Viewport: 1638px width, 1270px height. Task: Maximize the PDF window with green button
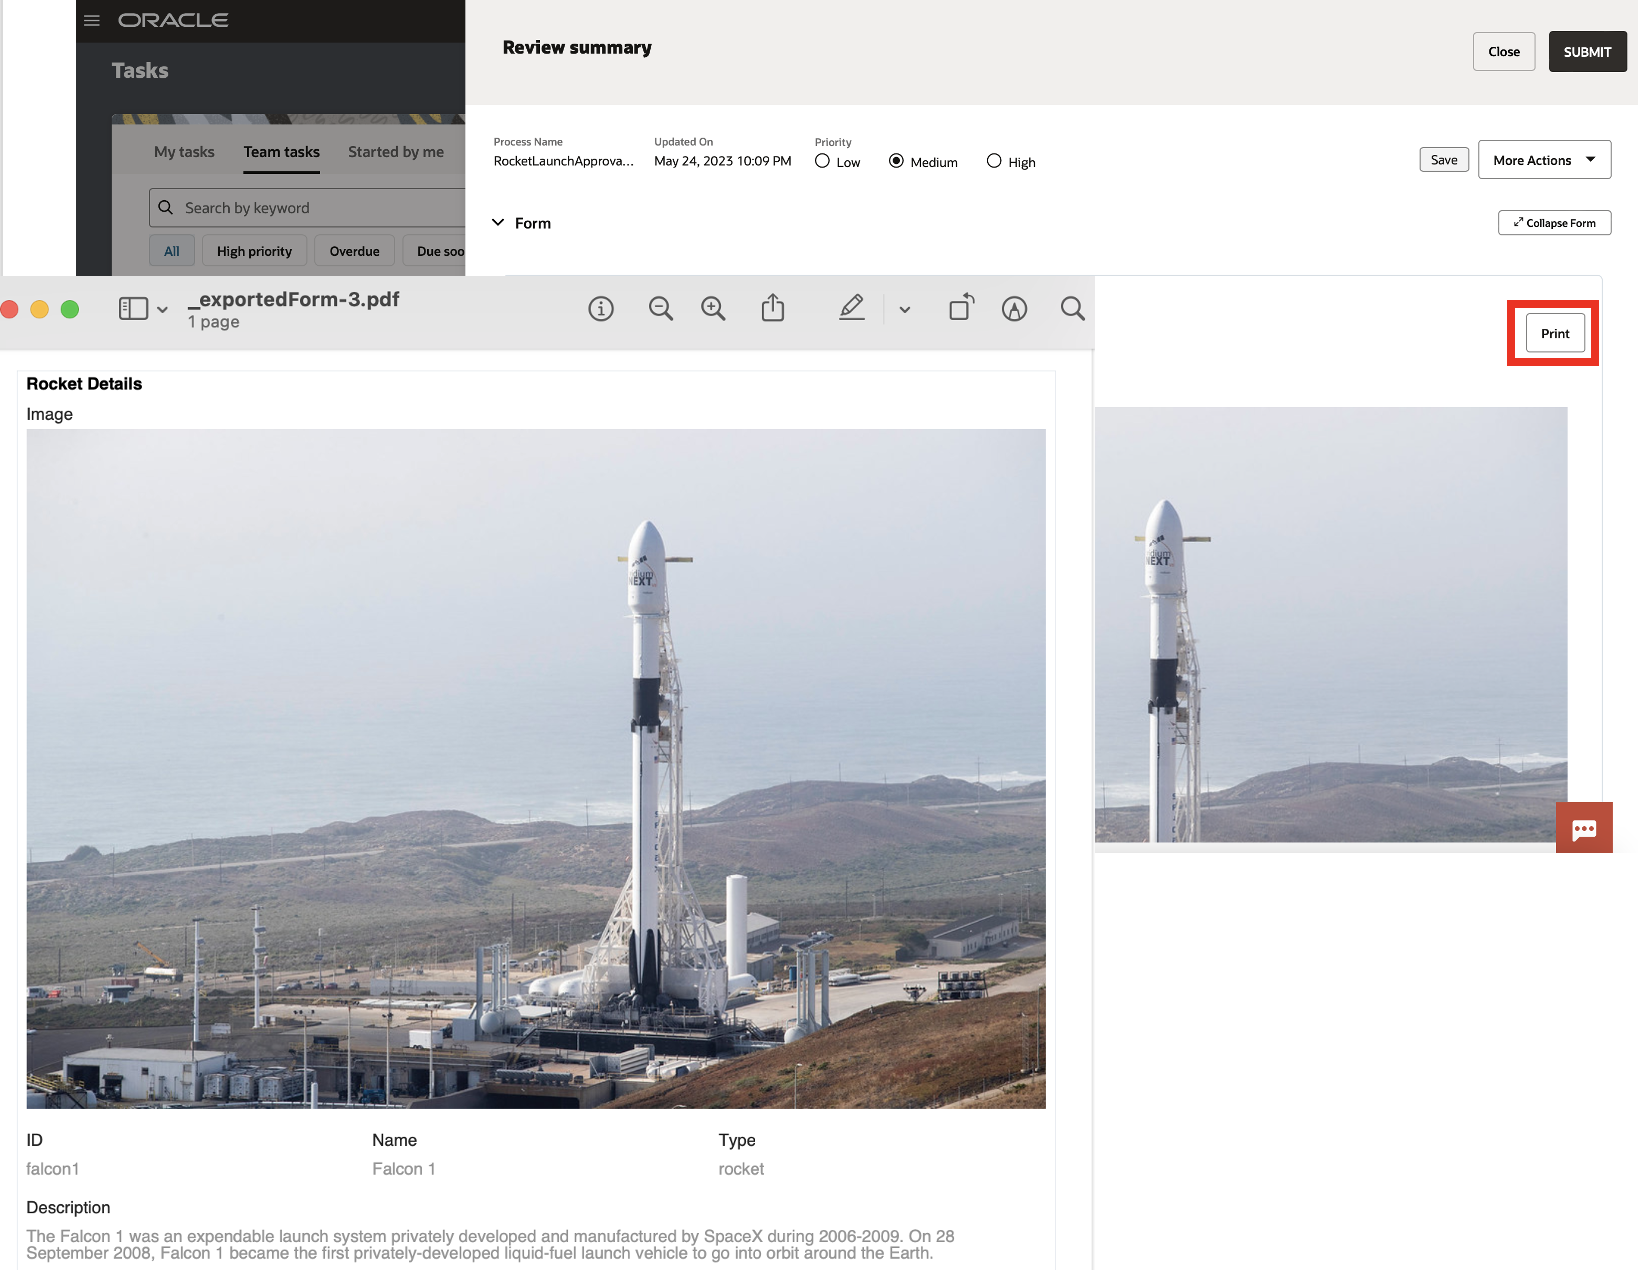[70, 309]
